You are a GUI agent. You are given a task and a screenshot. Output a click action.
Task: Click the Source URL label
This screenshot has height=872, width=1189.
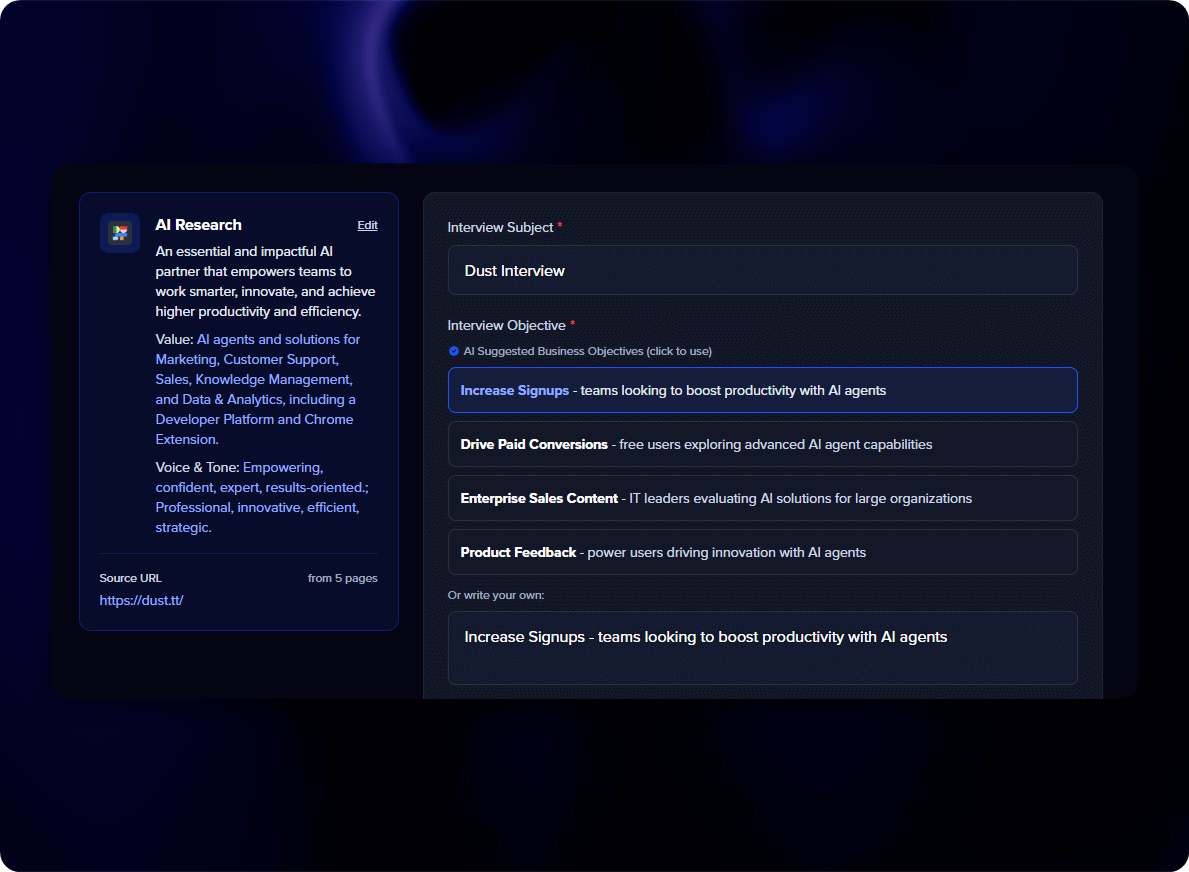(130, 578)
